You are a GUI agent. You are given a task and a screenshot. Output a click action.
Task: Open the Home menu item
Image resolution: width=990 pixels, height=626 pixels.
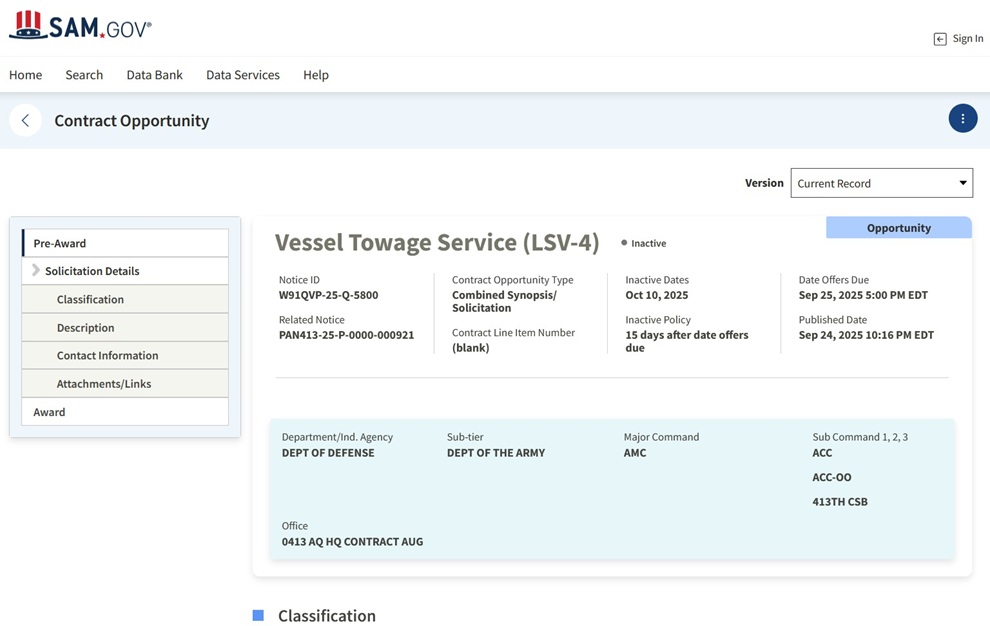[26, 75]
